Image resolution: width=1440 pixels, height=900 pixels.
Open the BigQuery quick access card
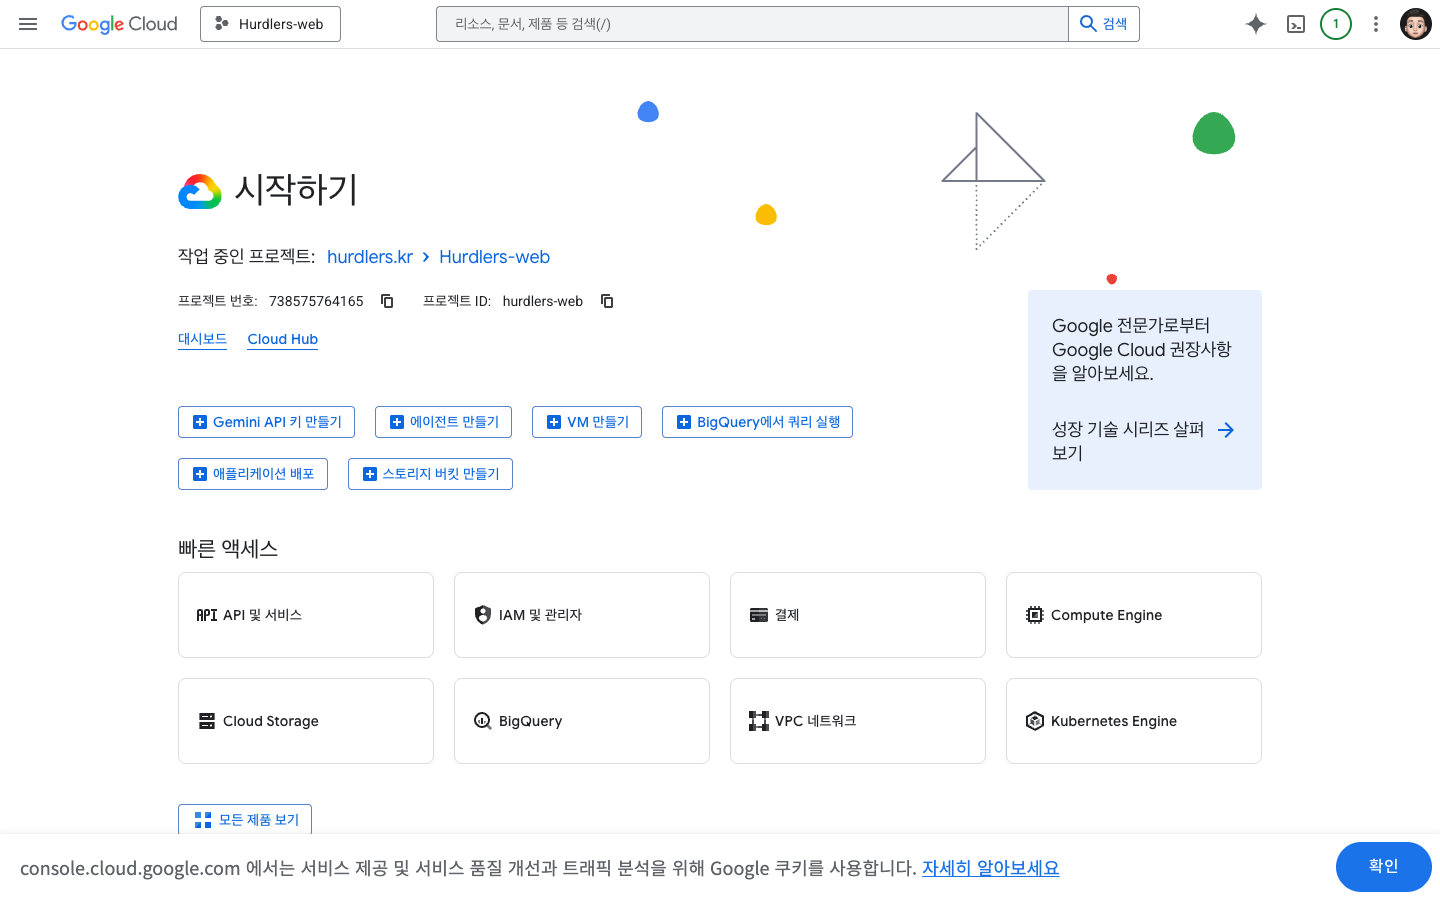(582, 721)
